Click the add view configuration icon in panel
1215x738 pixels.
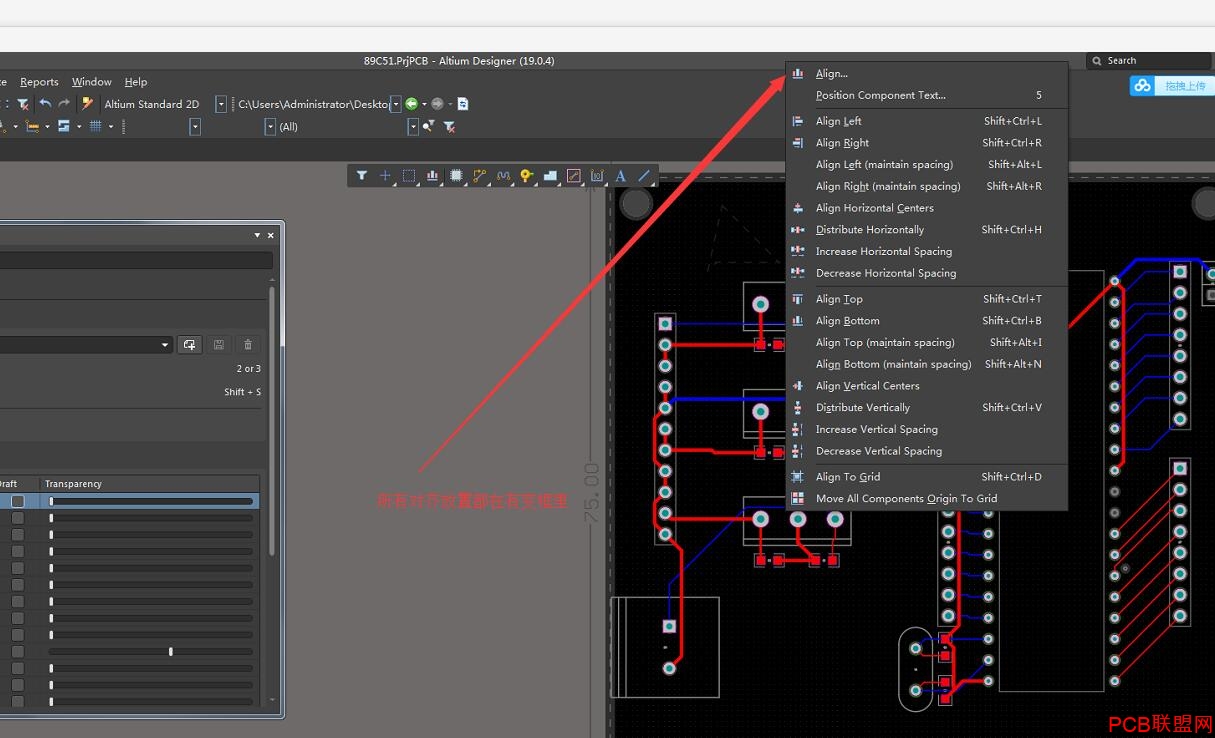189,345
